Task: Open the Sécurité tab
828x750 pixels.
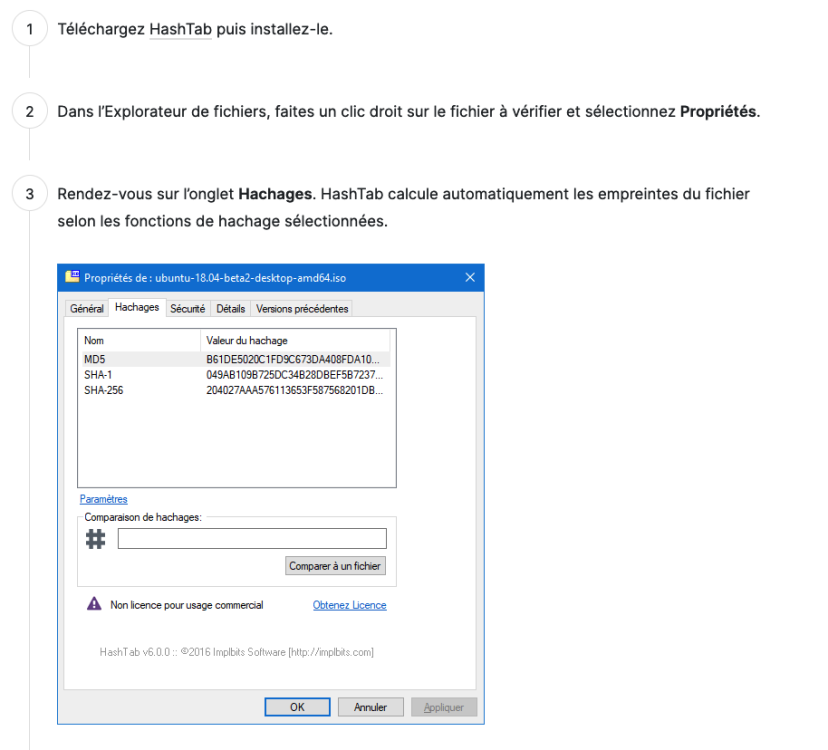Action: click(x=187, y=308)
